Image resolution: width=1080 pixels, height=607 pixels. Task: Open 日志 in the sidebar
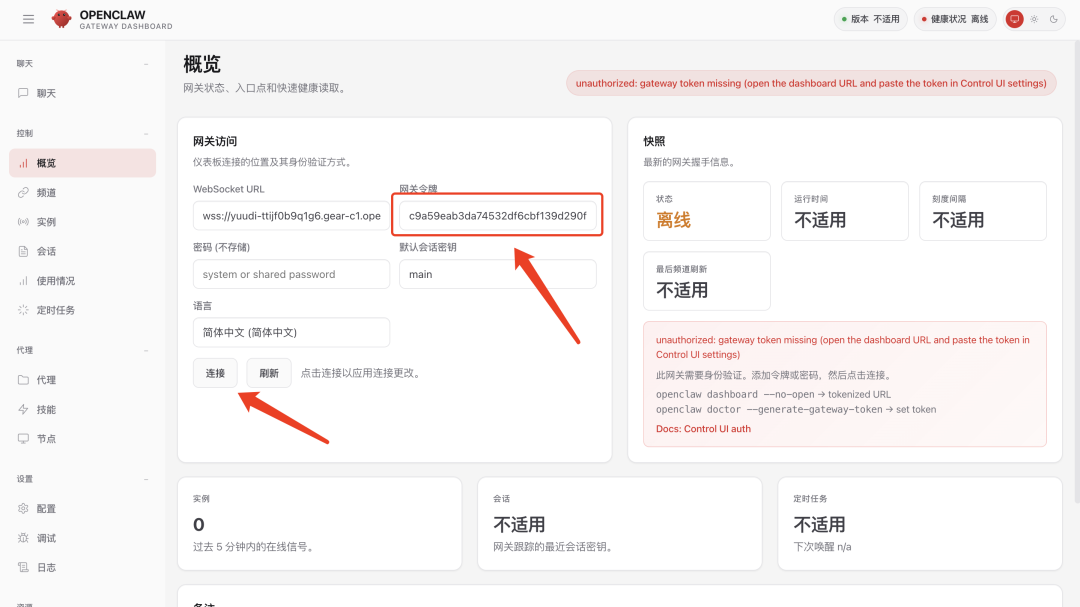[83, 567]
